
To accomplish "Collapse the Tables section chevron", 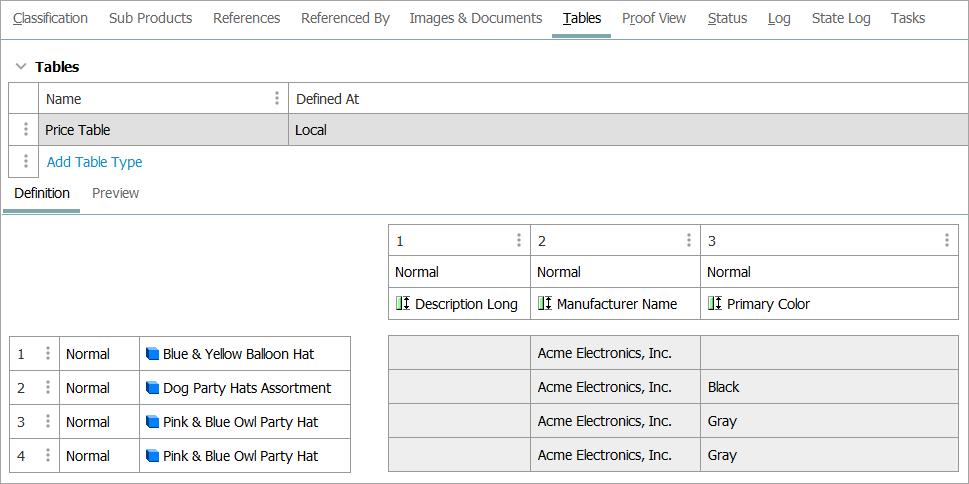I will click(x=20, y=67).
